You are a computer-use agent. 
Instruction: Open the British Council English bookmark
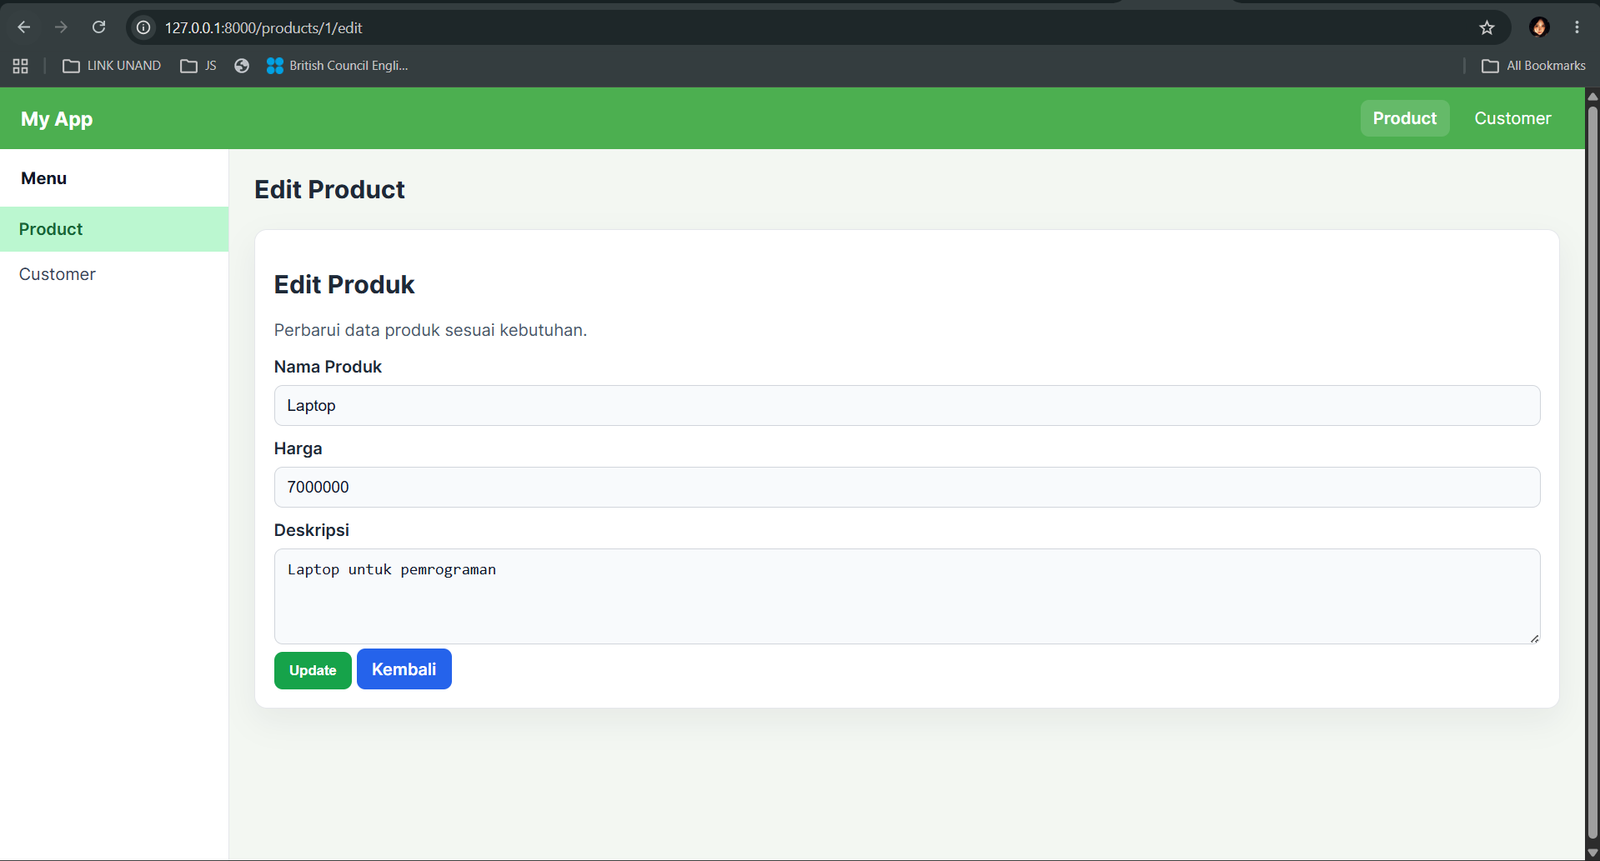click(337, 66)
